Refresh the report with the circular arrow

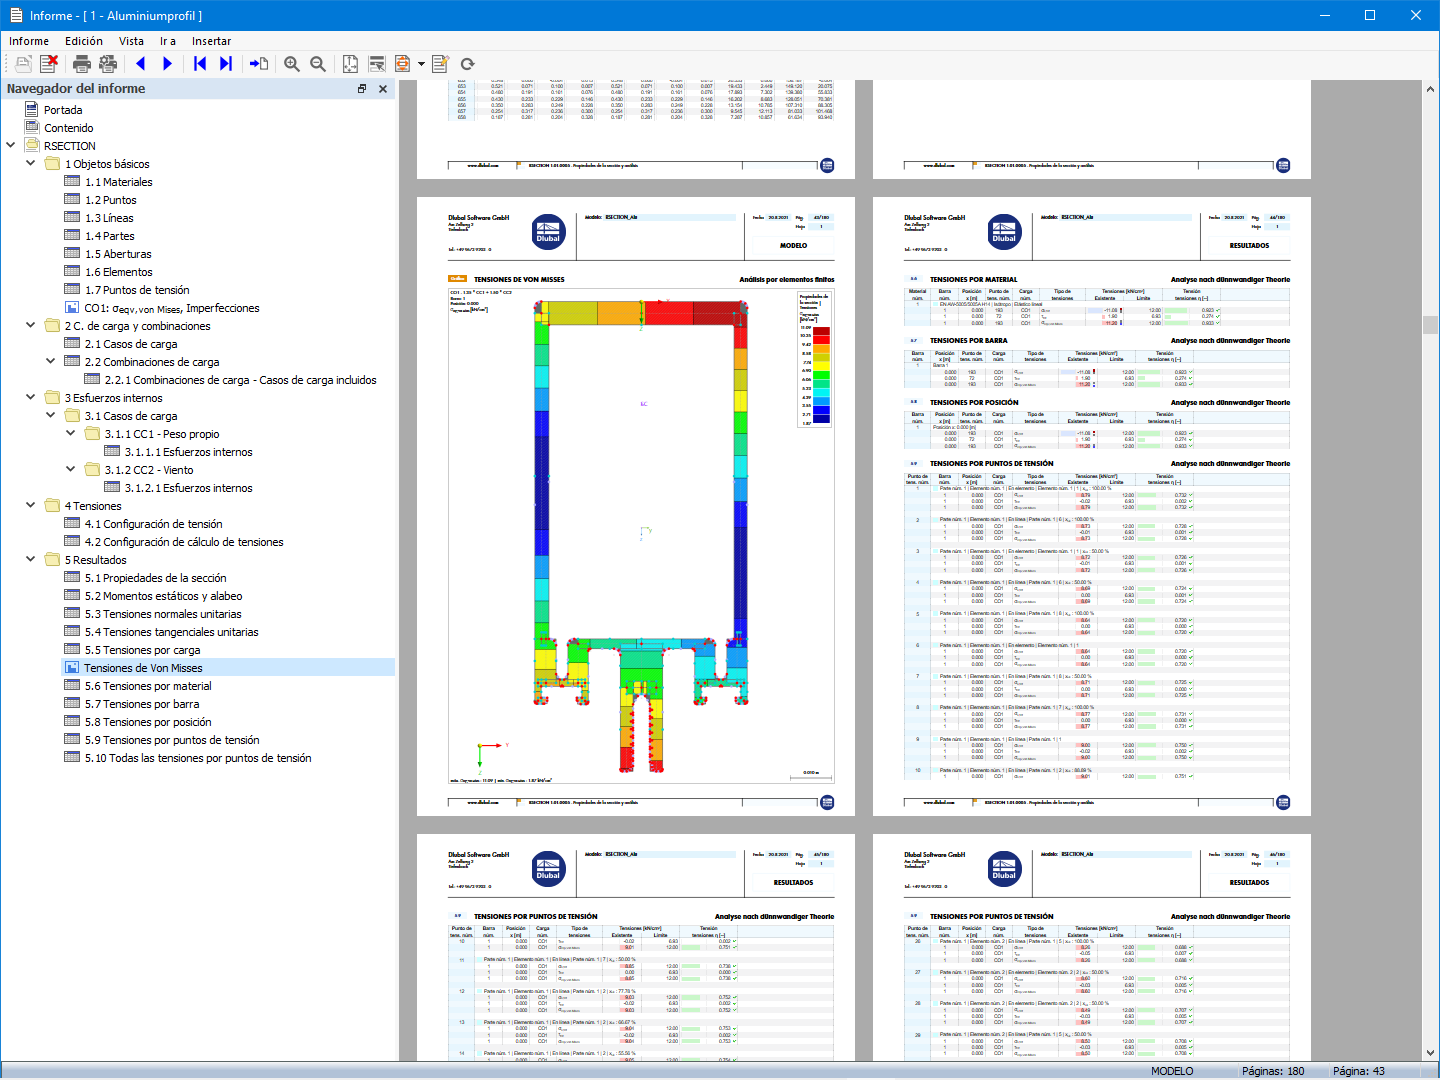pyautogui.click(x=467, y=64)
